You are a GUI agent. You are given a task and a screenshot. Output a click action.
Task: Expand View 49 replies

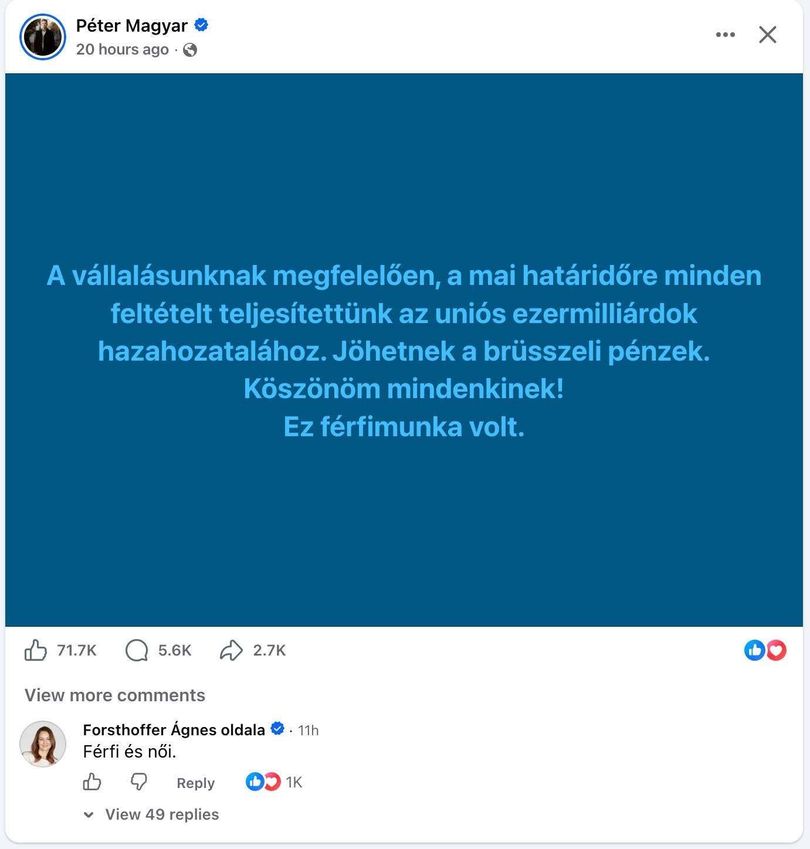162,814
